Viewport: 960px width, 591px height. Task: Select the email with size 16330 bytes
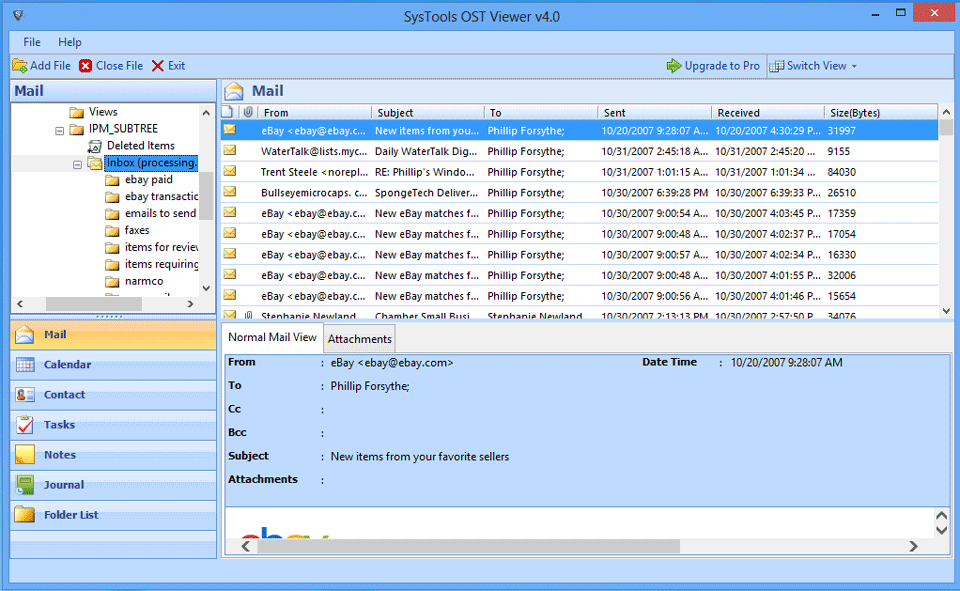pos(579,255)
